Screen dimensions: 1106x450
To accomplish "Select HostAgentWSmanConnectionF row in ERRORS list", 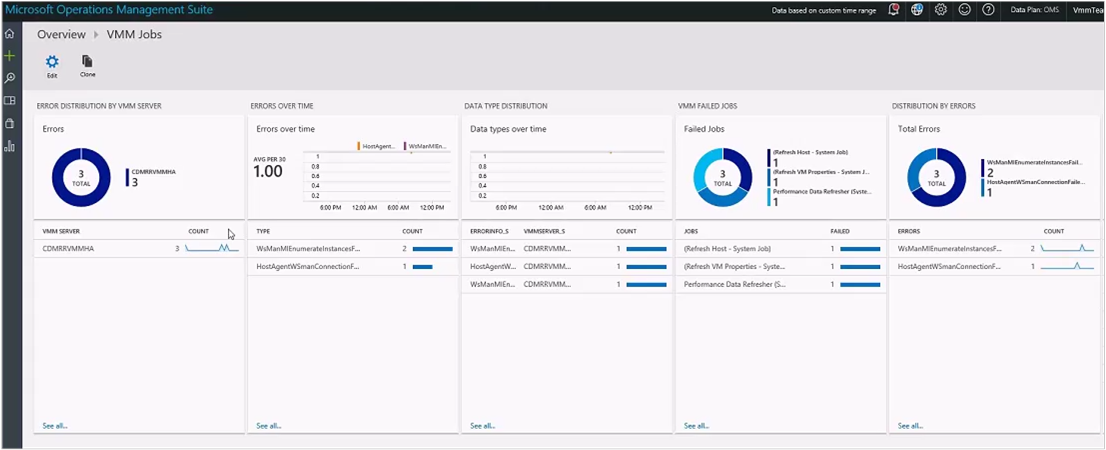I will point(995,267).
